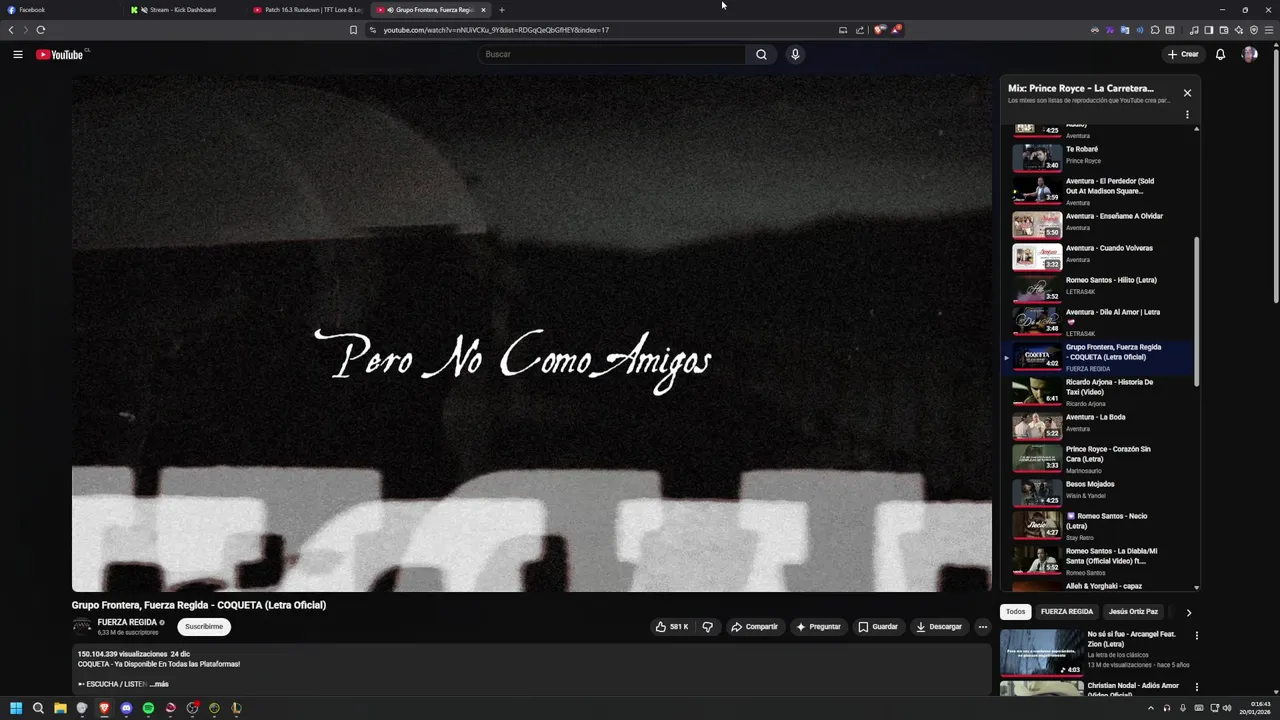Subscribe with the Suscribirme button
Viewport: 1280px width, 720px height.
[x=204, y=627]
